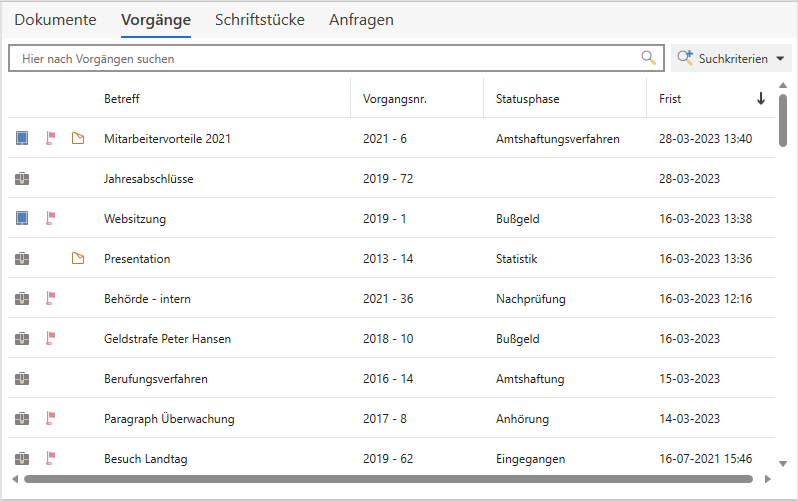798x501 pixels.
Task: Sort by the Statusphase column header
Action: coord(527,99)
